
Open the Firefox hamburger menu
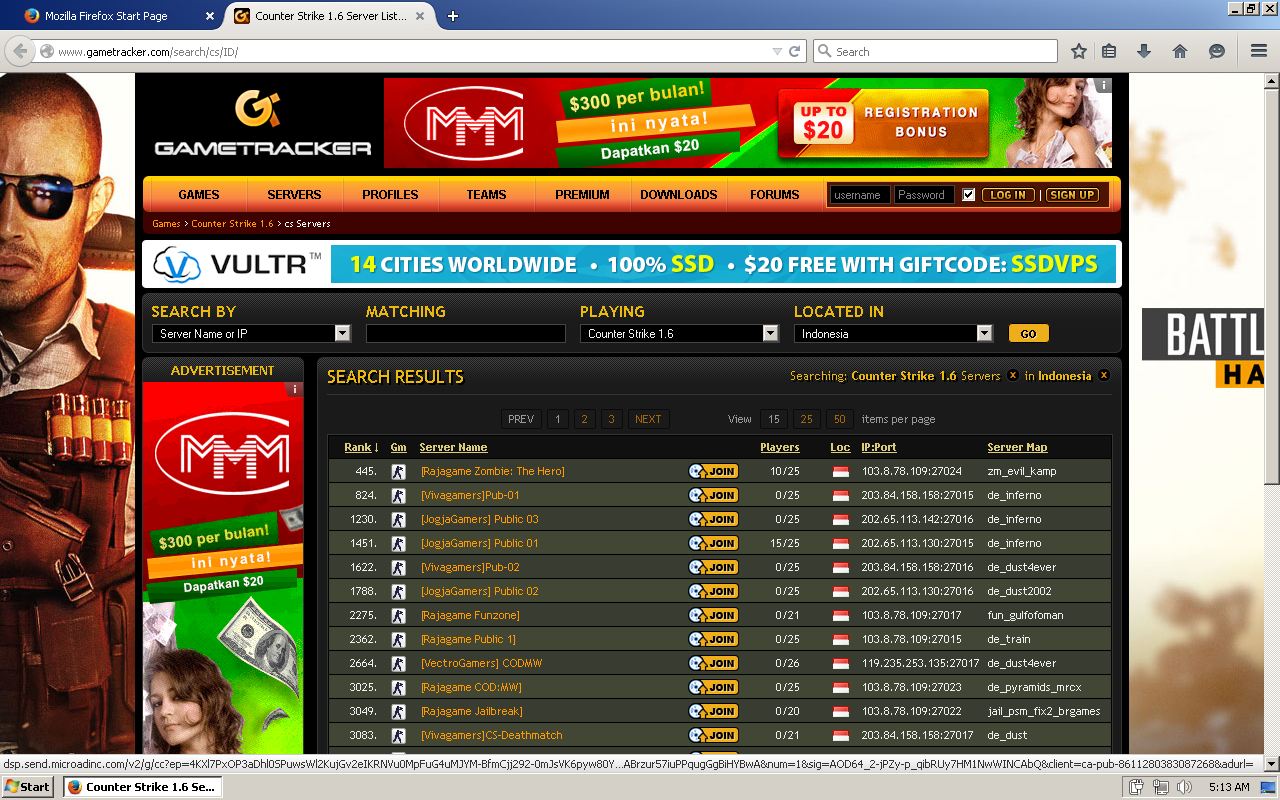tap(1259, 51)
